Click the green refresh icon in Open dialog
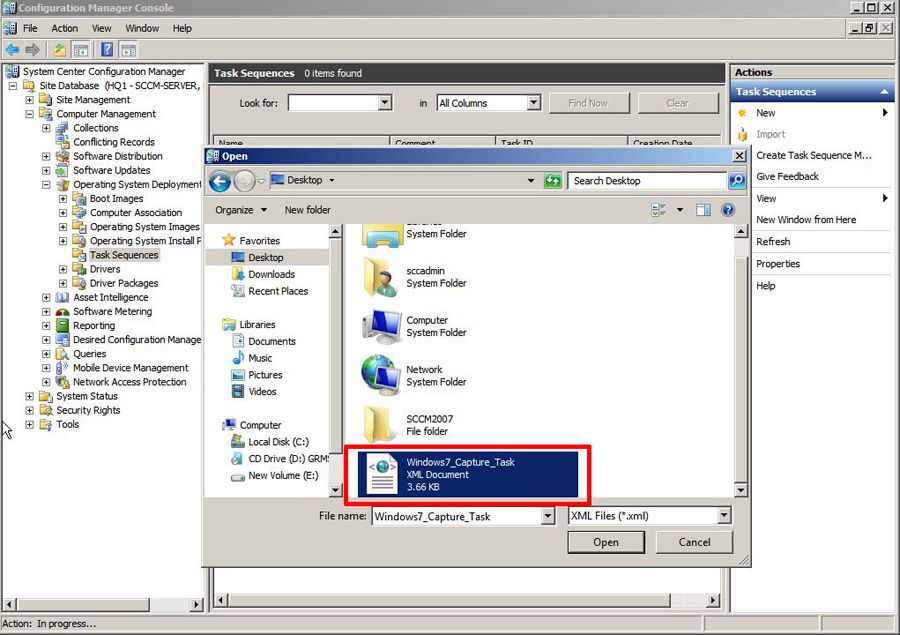This screenshot has height=635, width=900. (552, 181)
